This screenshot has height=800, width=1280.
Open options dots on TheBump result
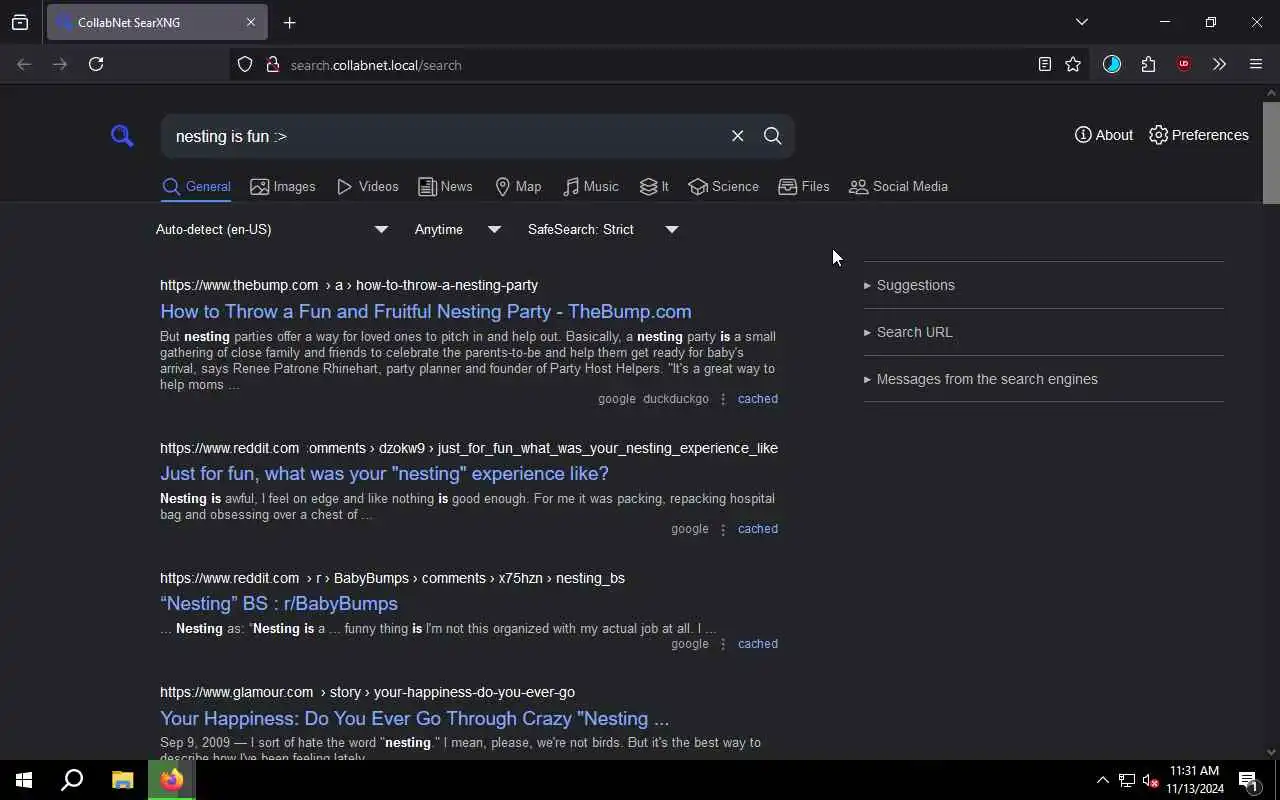point(723,399)
